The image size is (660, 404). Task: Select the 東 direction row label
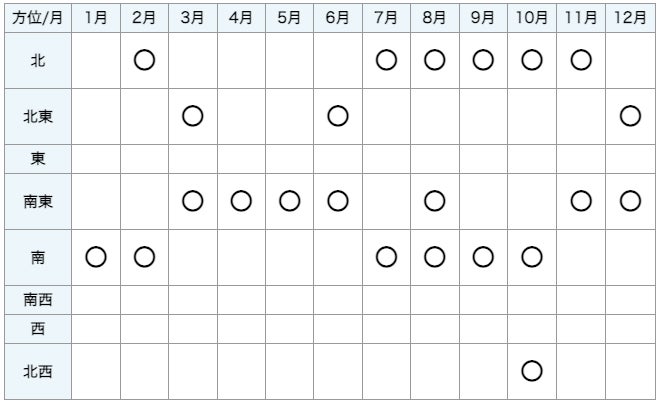pos(37,157)
